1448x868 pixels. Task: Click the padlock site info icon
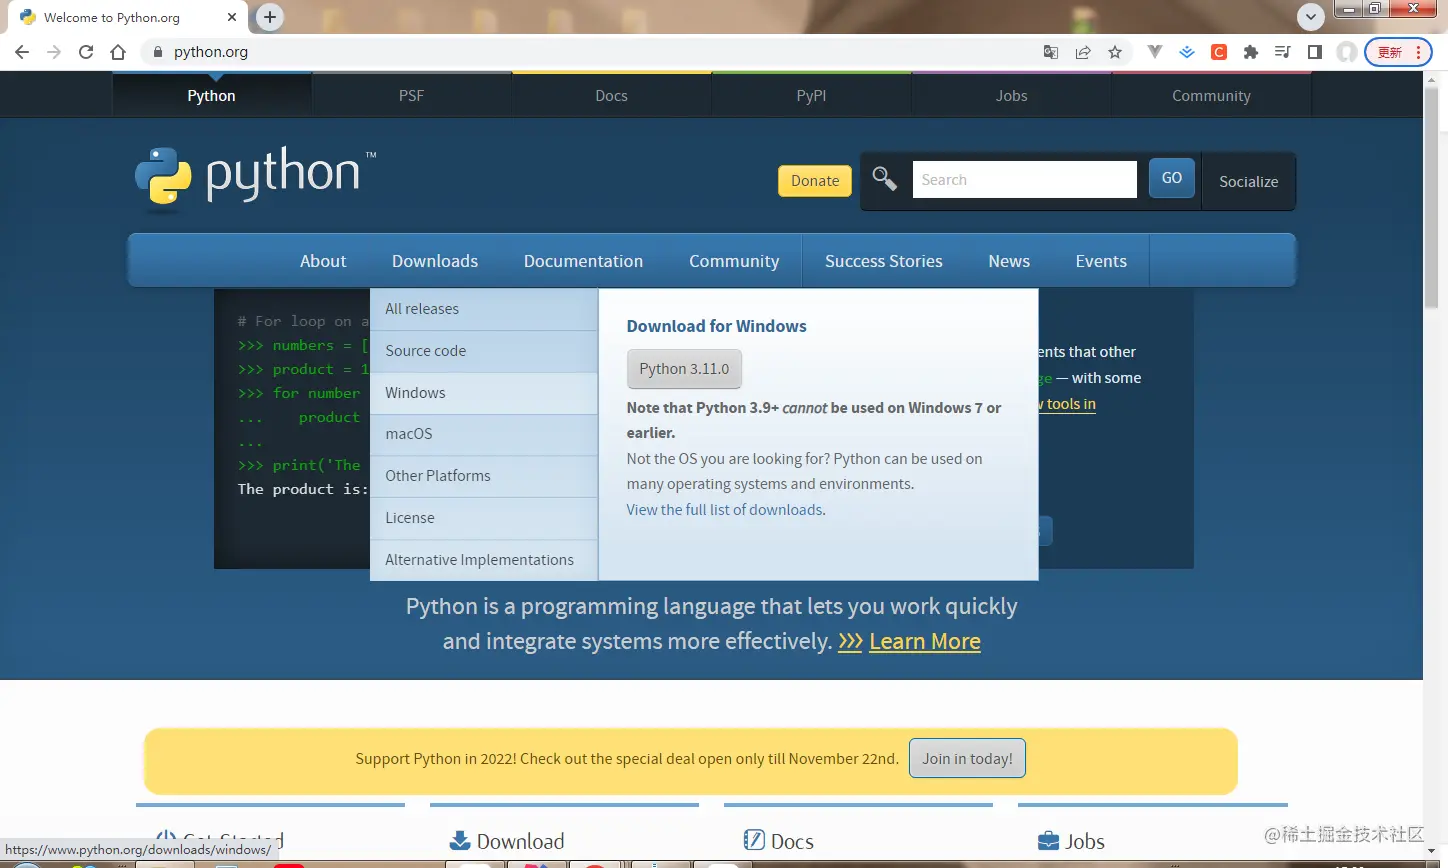[157, 52]
